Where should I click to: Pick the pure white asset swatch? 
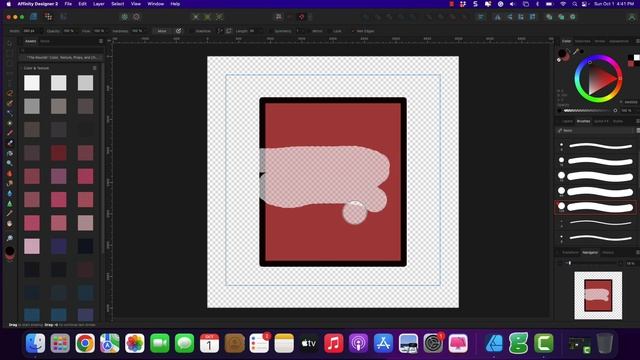[32, 83]
